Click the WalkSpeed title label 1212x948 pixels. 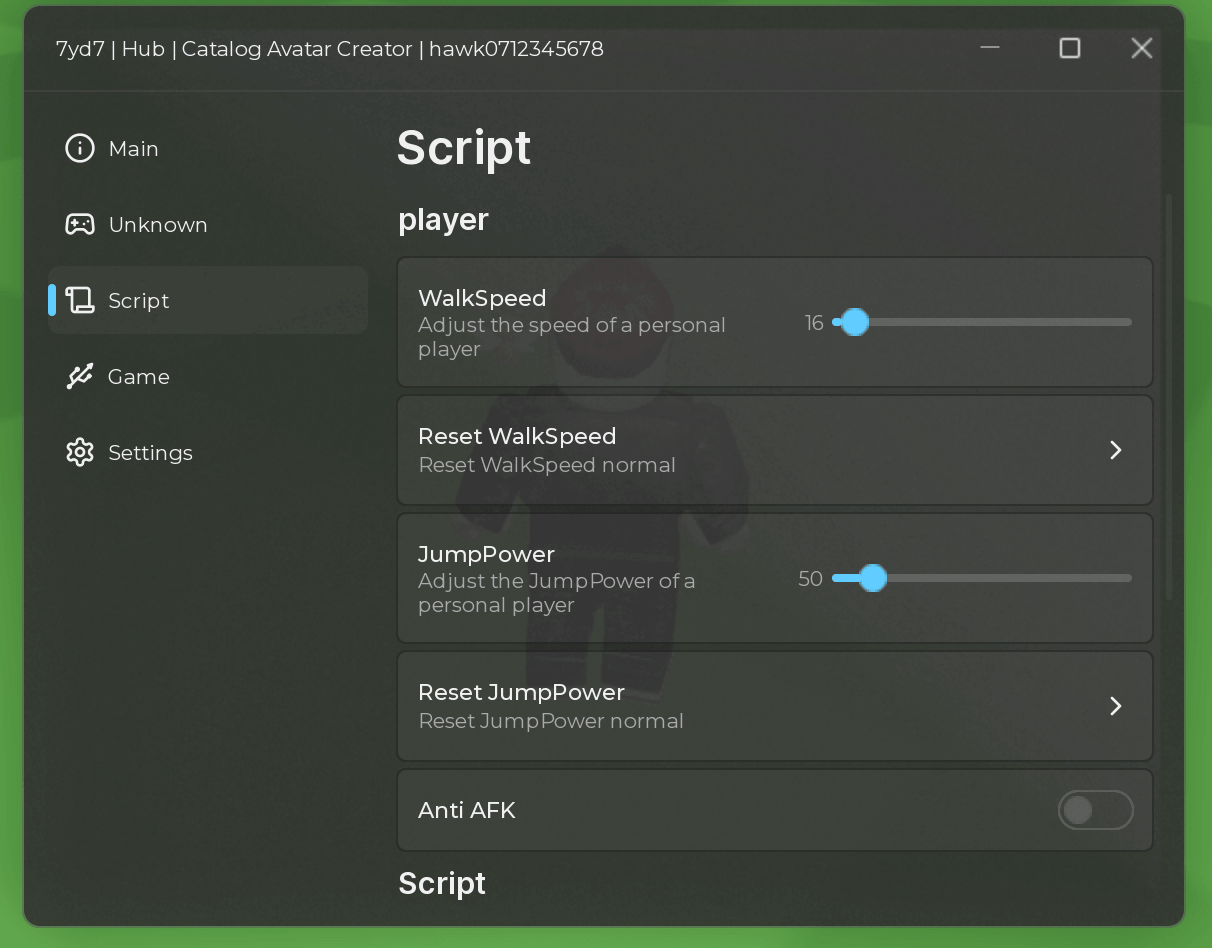(x=482, y=298)
